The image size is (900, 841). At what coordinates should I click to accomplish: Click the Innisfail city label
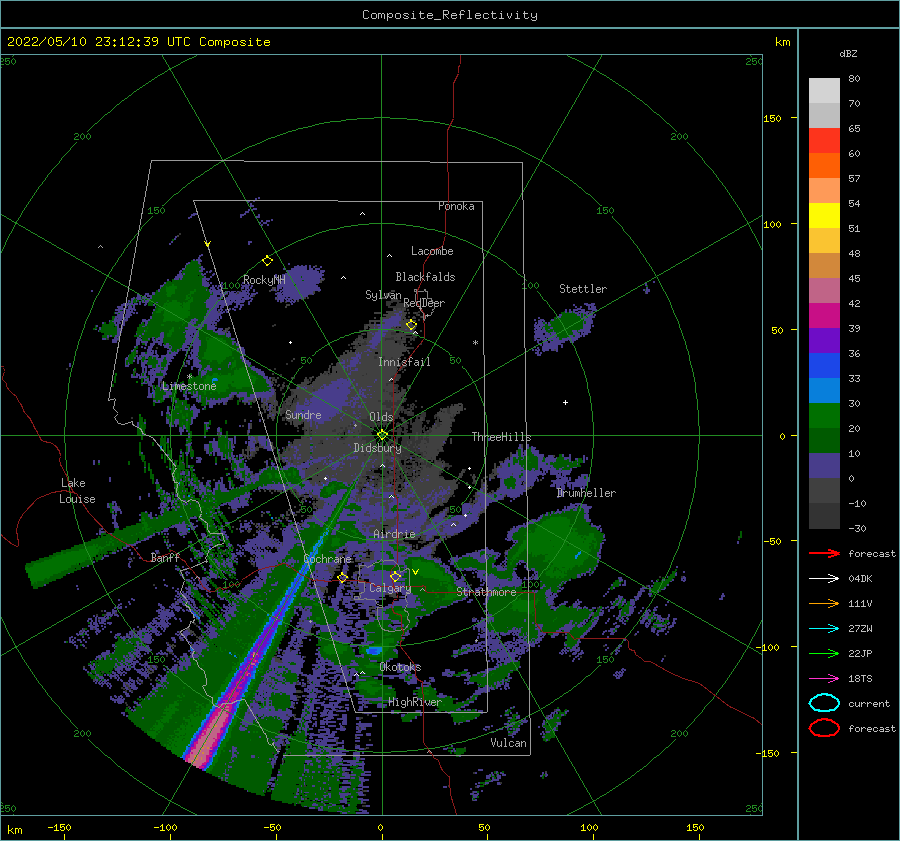click(404, 362)
